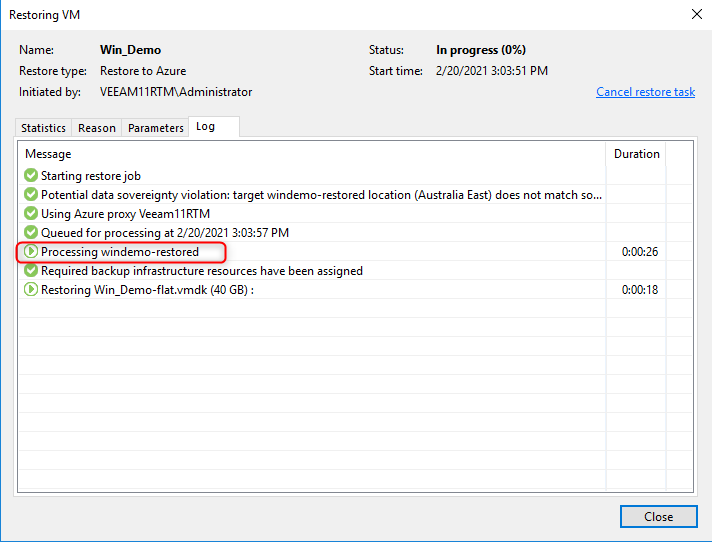The width and height of the screenshot is (712, 543).
Task: Close the Restoring VM dialog window
Action: pyautogui.click(x=658, y=517)
